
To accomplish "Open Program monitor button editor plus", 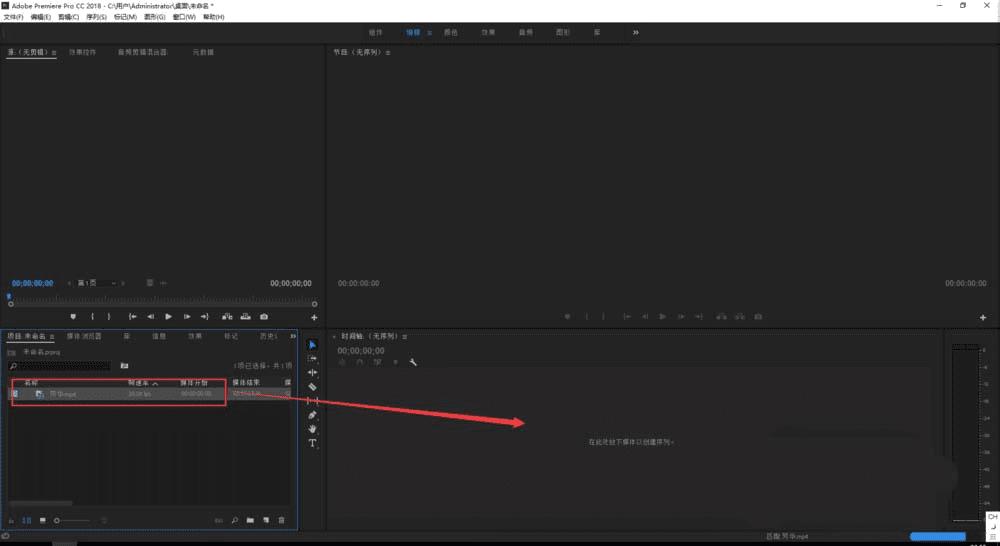I will pos(983,317).
